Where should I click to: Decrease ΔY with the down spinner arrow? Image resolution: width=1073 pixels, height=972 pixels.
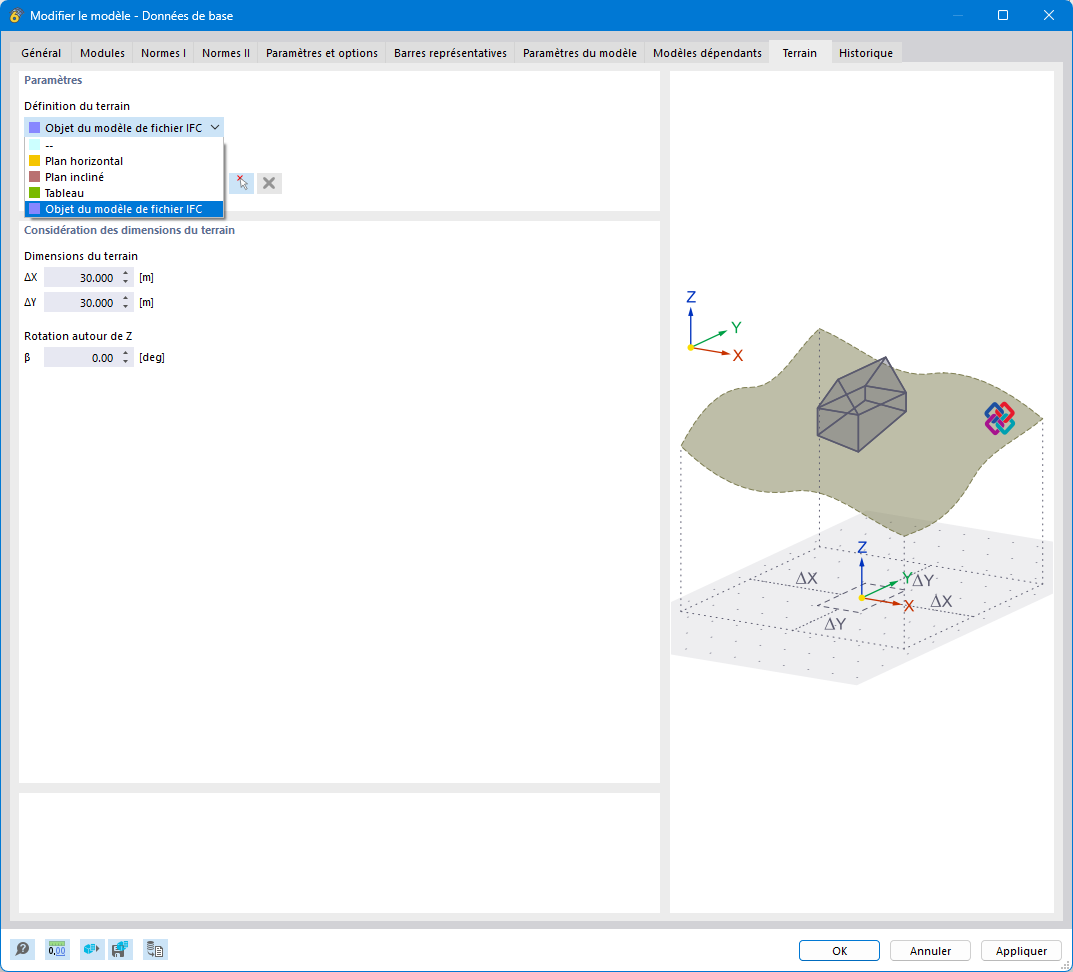click(x=126, y=307)
